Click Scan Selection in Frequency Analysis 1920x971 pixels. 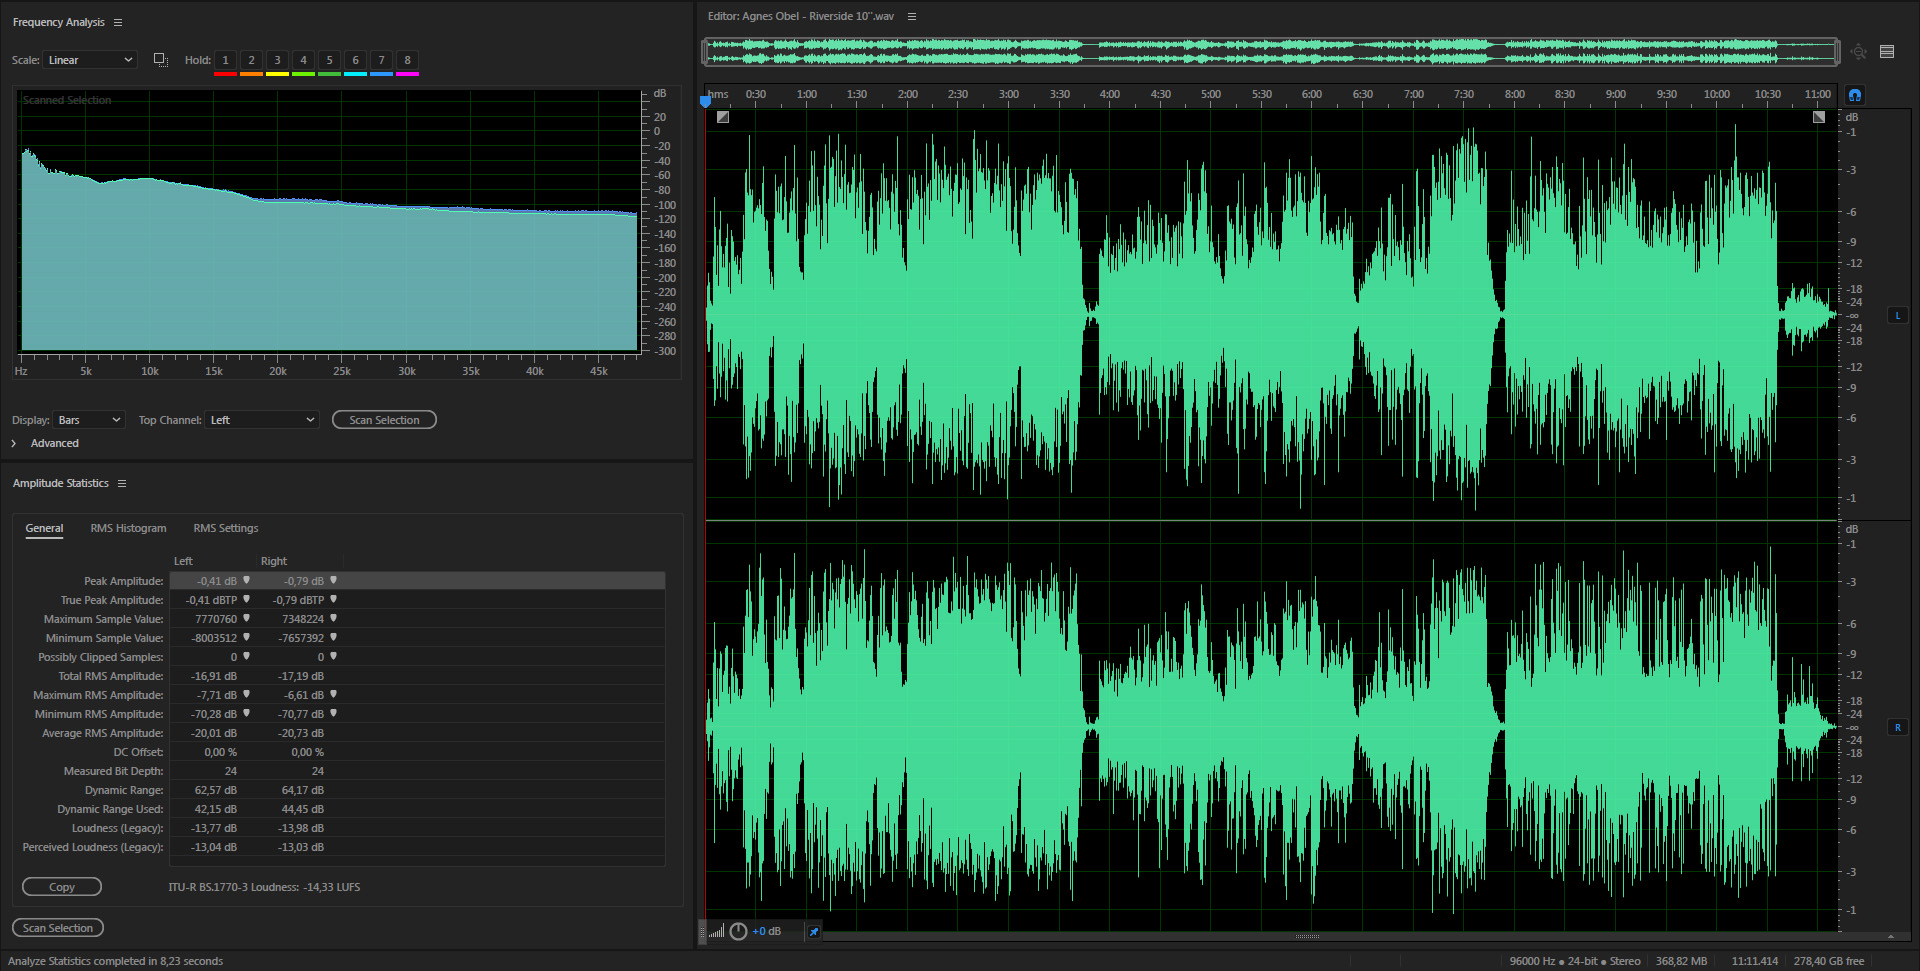tap(384, 420)
